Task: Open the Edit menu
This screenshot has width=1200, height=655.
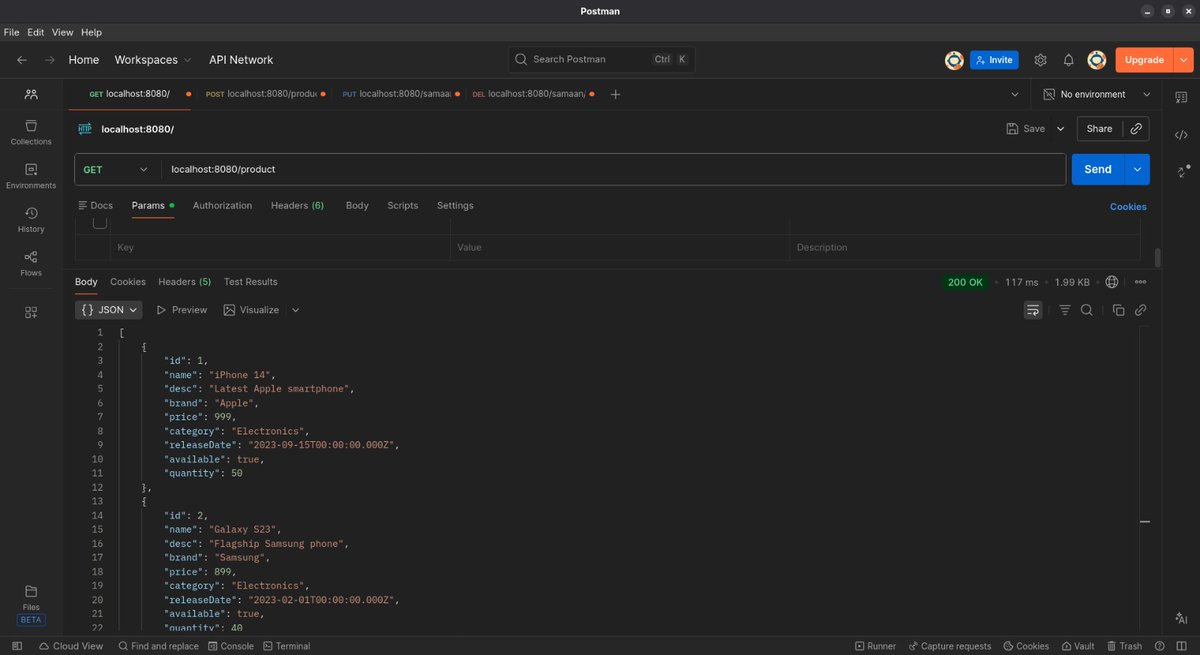Action: (x=36, y=32)
